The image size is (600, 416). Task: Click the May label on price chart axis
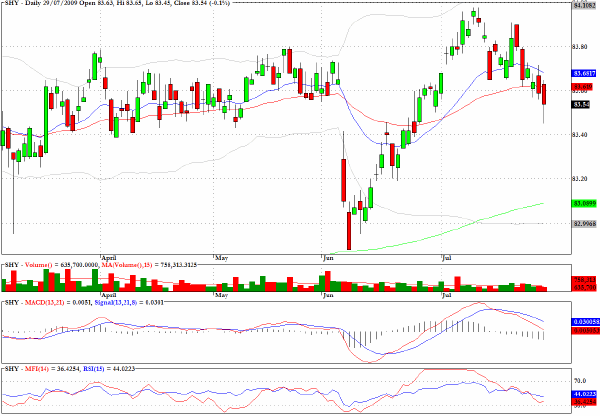point(222,258)
